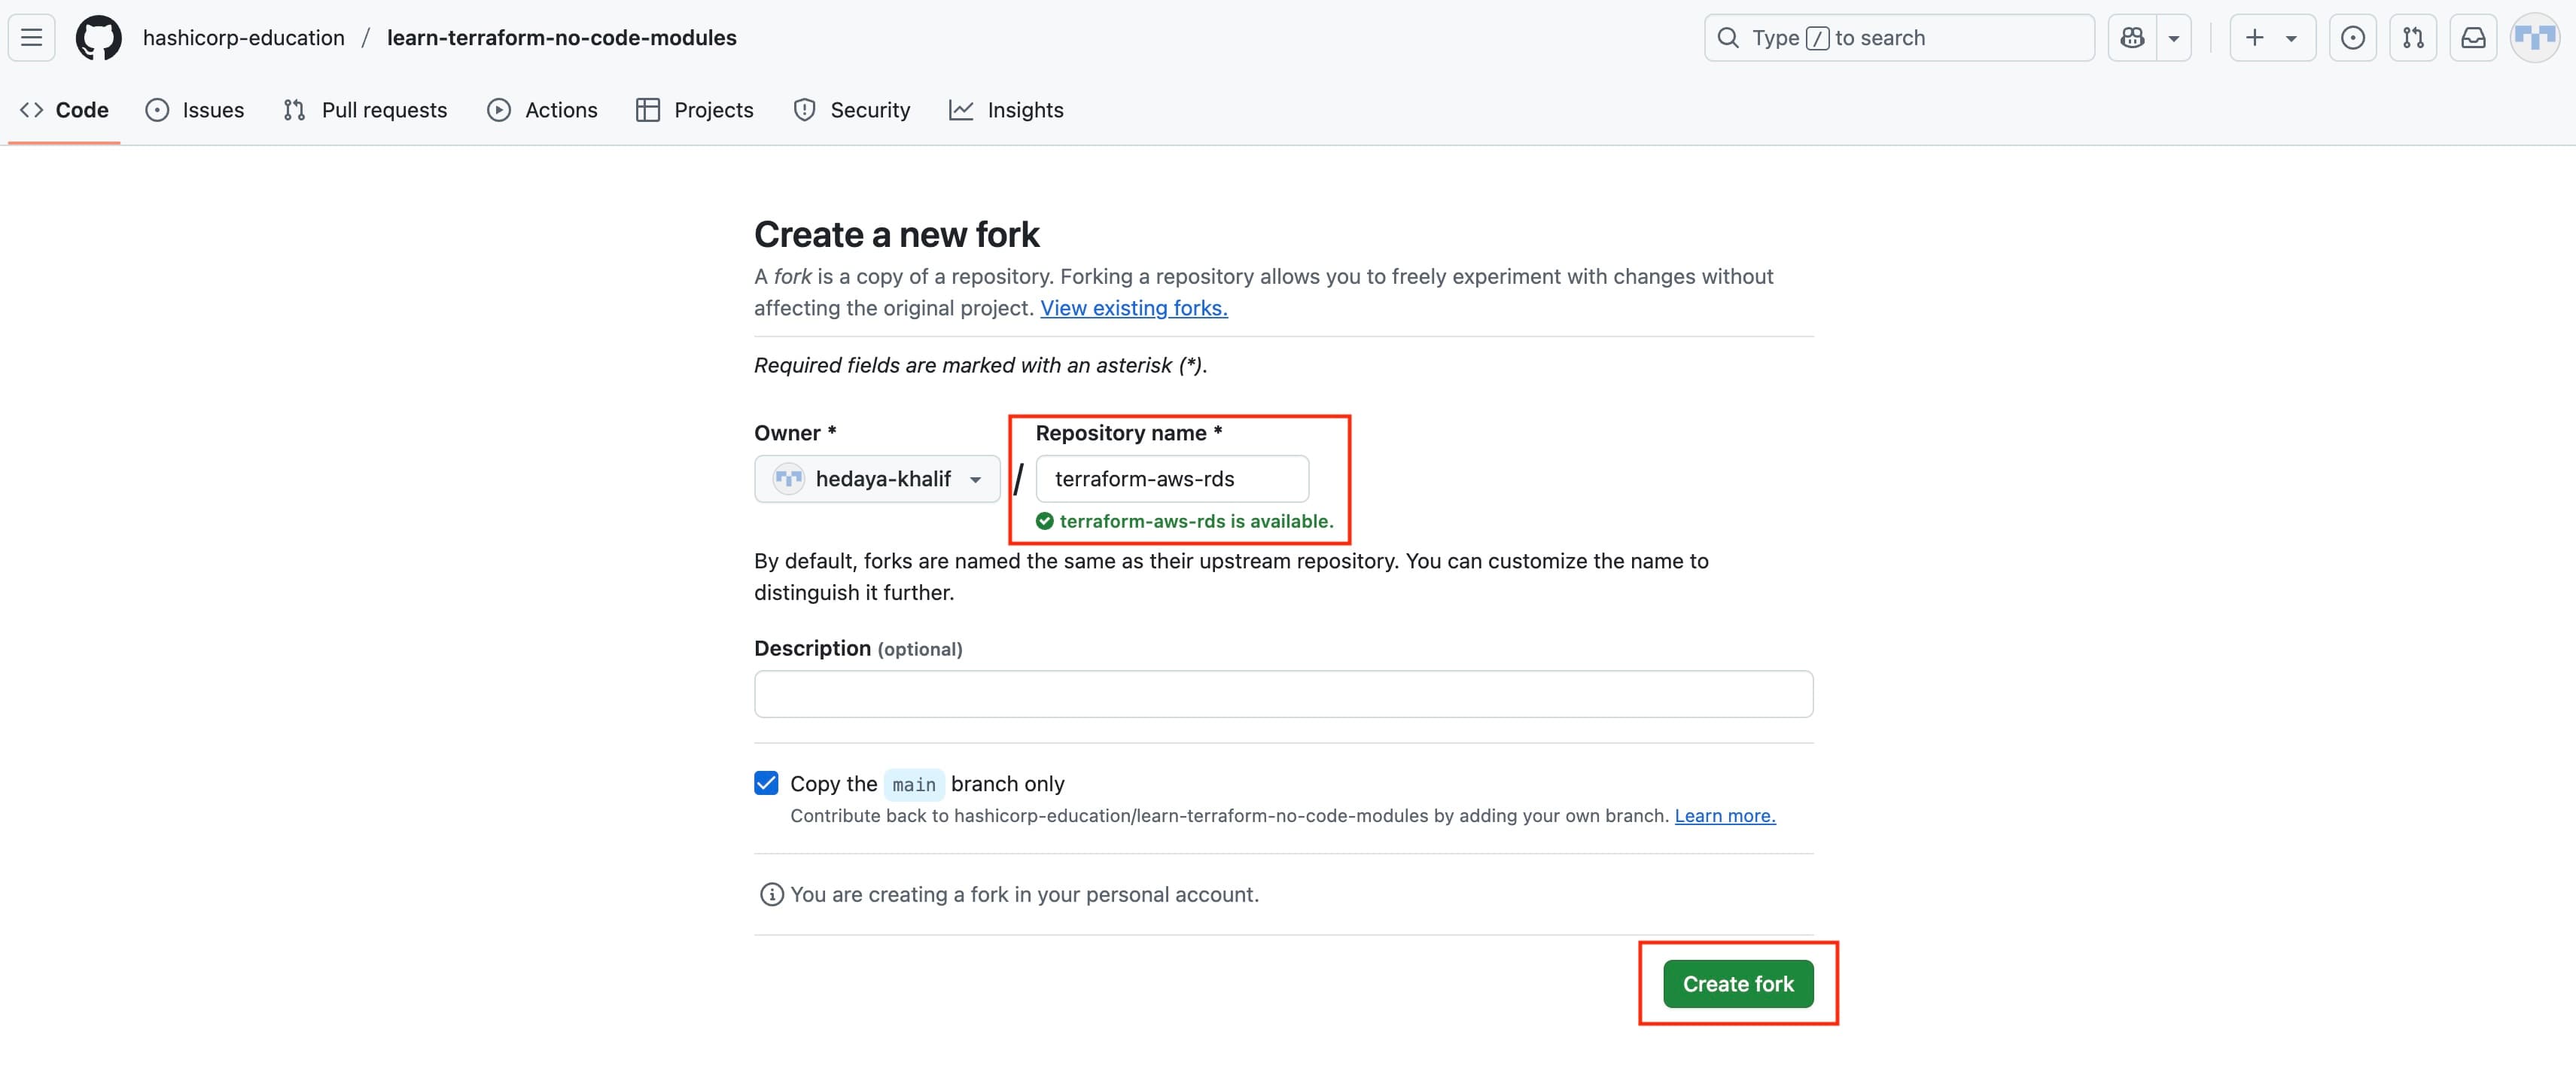Open the hedaya-khalif owner selector
This screenshot has width=2576, height=1069.
(x=877, y=478)
